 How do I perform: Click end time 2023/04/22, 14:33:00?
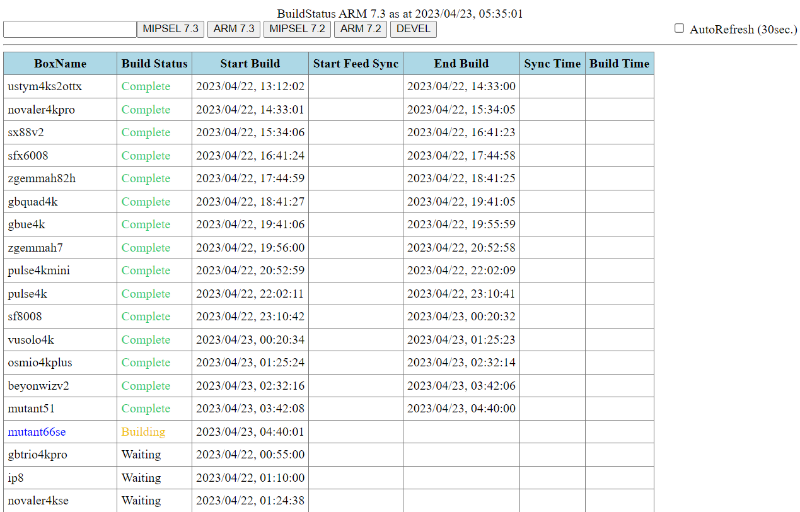(x=461, y=86)
